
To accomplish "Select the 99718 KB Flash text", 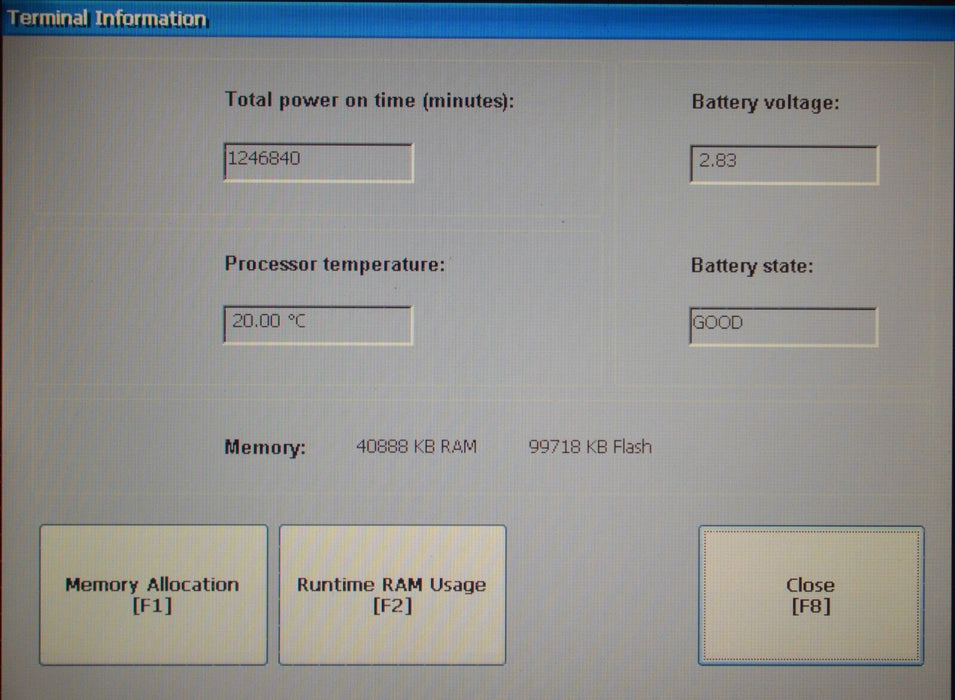I will tap(589, 446).
